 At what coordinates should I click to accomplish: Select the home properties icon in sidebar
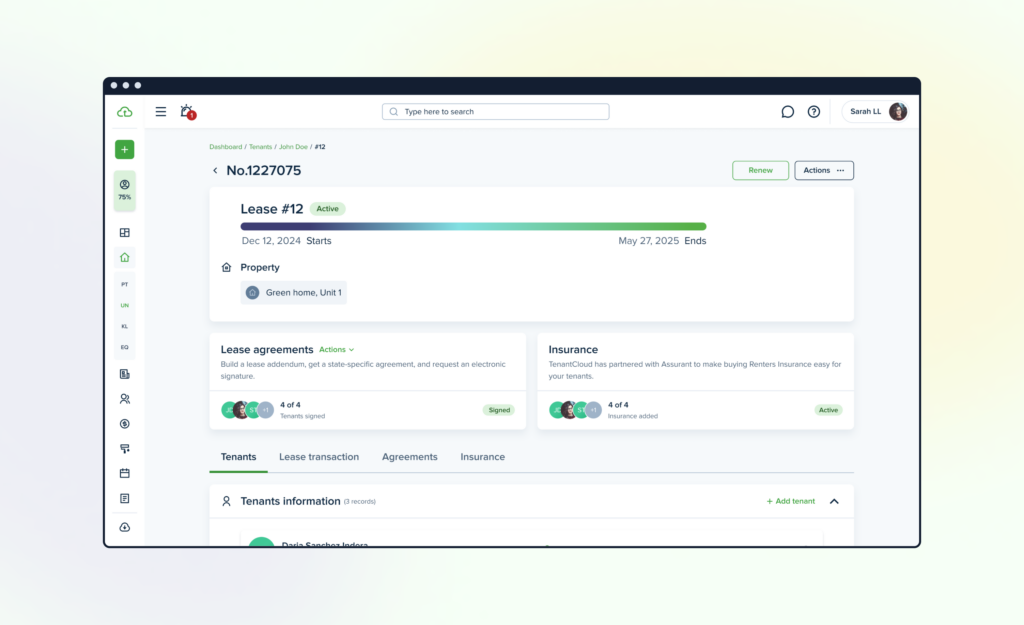(x=125, y=257)
